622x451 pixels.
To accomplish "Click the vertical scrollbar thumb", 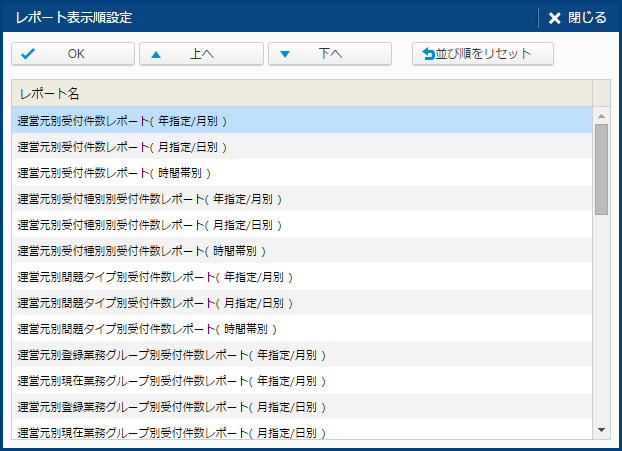I will 601,170.
